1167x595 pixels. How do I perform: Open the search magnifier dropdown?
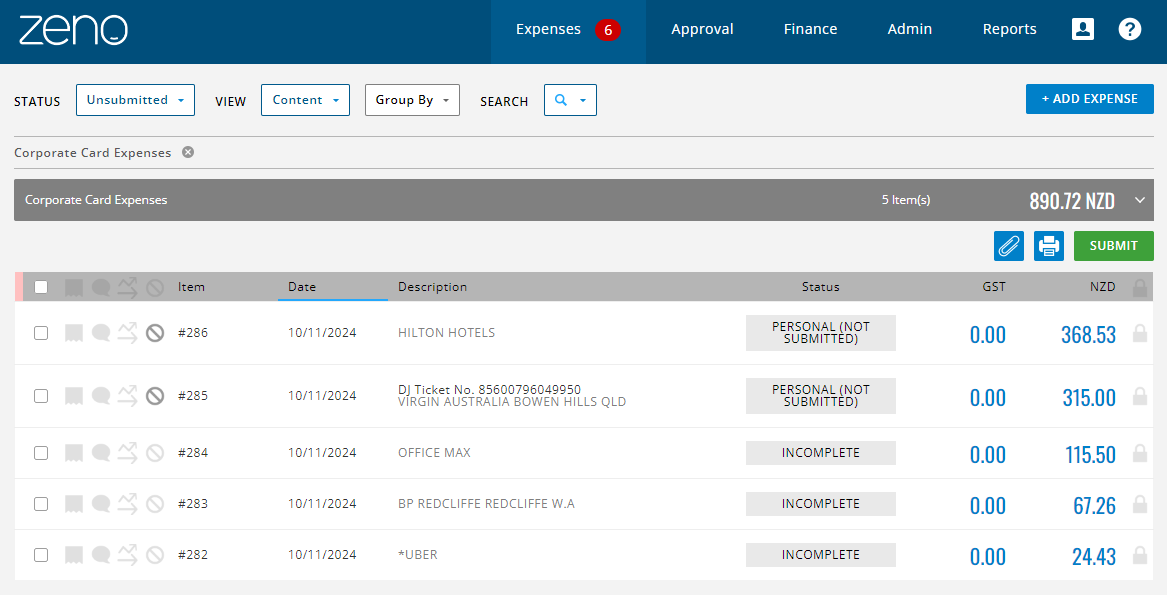(570, 100)
